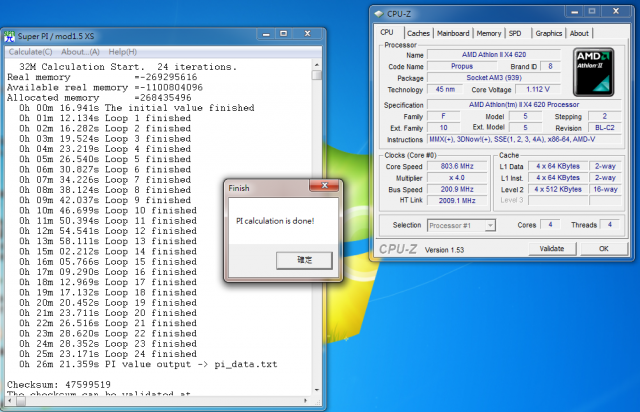Confirm the Finish dialog button

click(x=304, y=260)
